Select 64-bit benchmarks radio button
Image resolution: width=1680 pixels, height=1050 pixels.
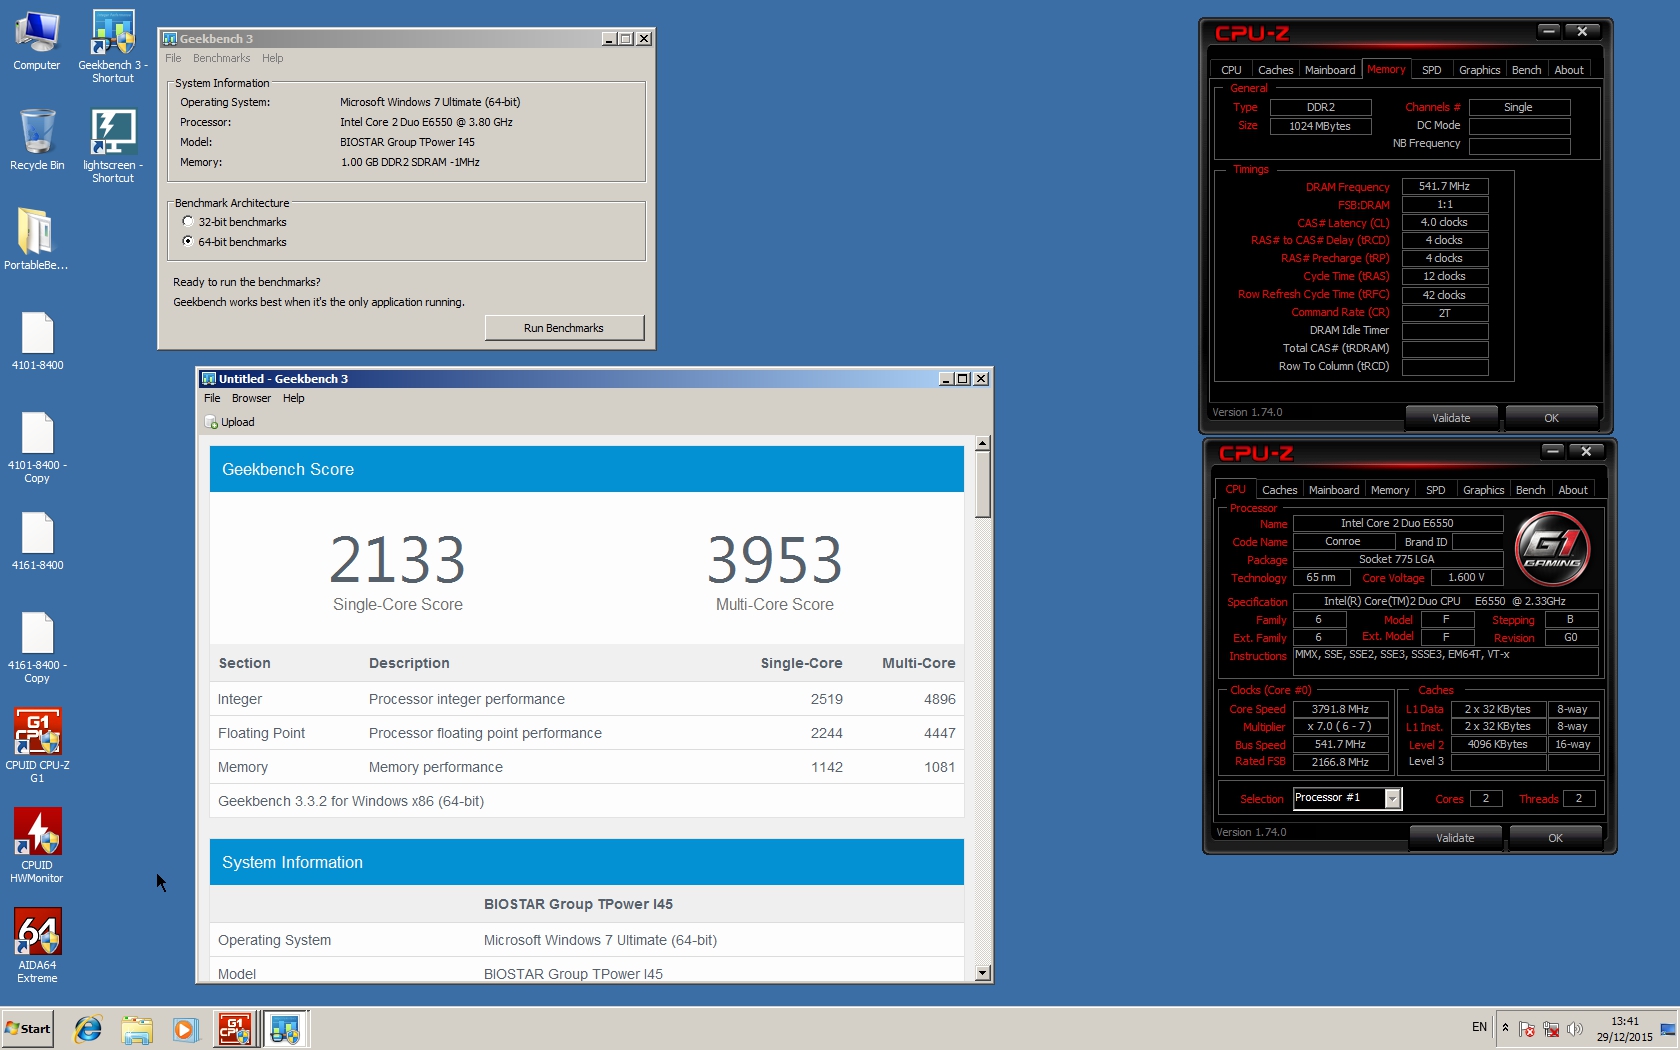pyautogui.click(x=187, y=242)
